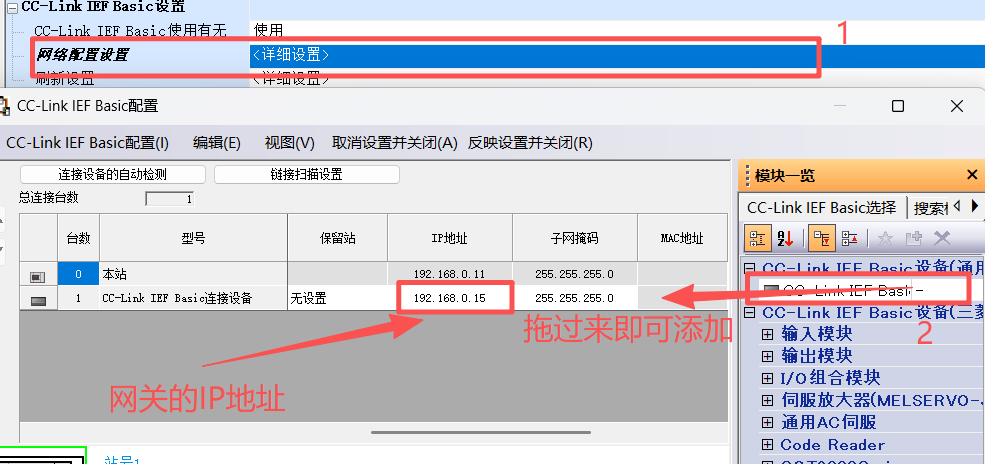Open the 视图(V) menu
This screenshot has height=464, width=985.
coord(290,143)
